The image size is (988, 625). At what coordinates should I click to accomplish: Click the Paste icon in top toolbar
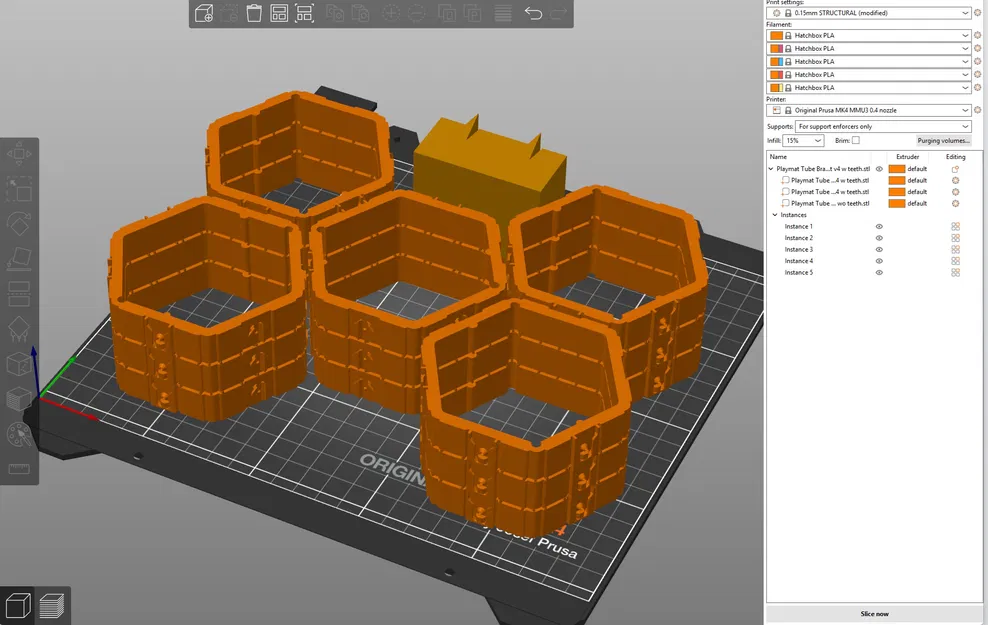[x=360, y=13]
